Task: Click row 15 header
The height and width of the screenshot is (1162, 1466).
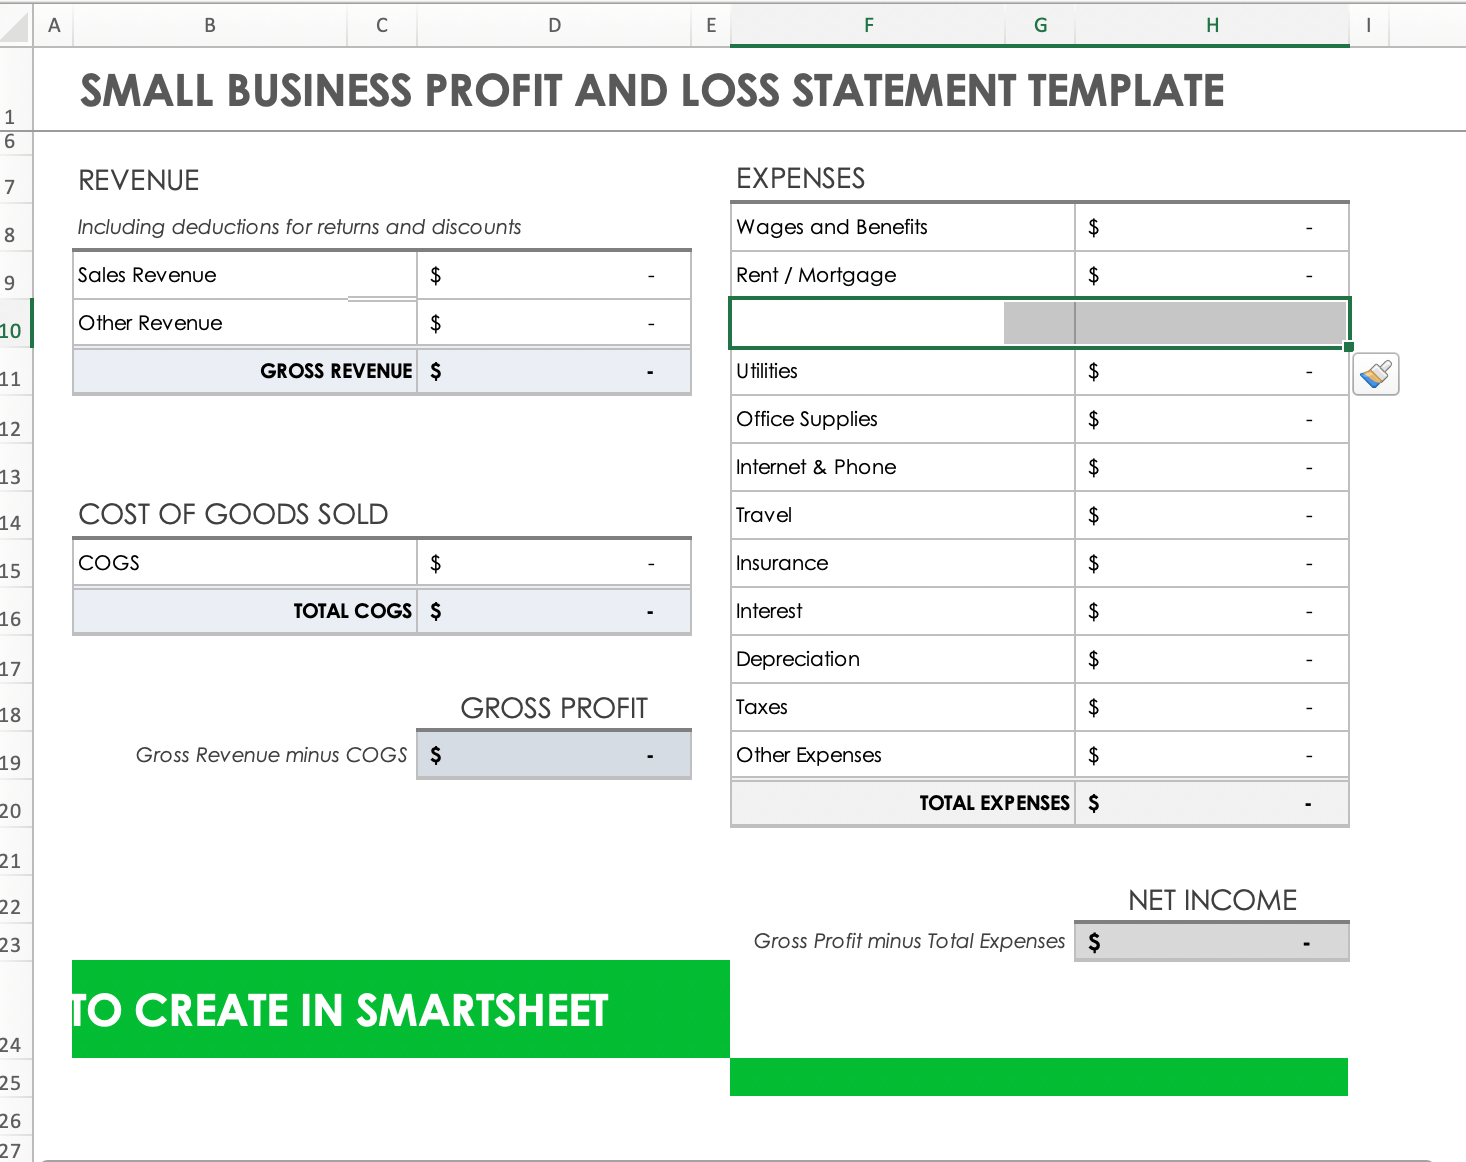Action: (12, 571)
